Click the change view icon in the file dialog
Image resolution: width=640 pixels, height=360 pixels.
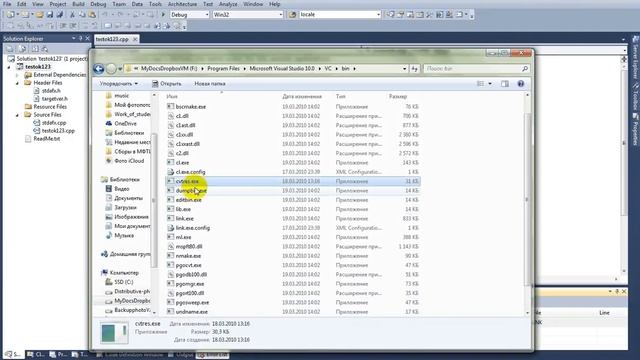click(x=480, y=84)
